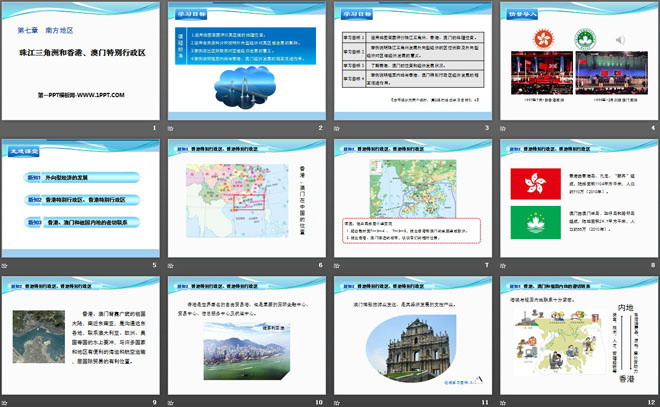660x407 pixels.
Task: Select slide 9 with the aerial satellite photo
Action: coord(81,335)
